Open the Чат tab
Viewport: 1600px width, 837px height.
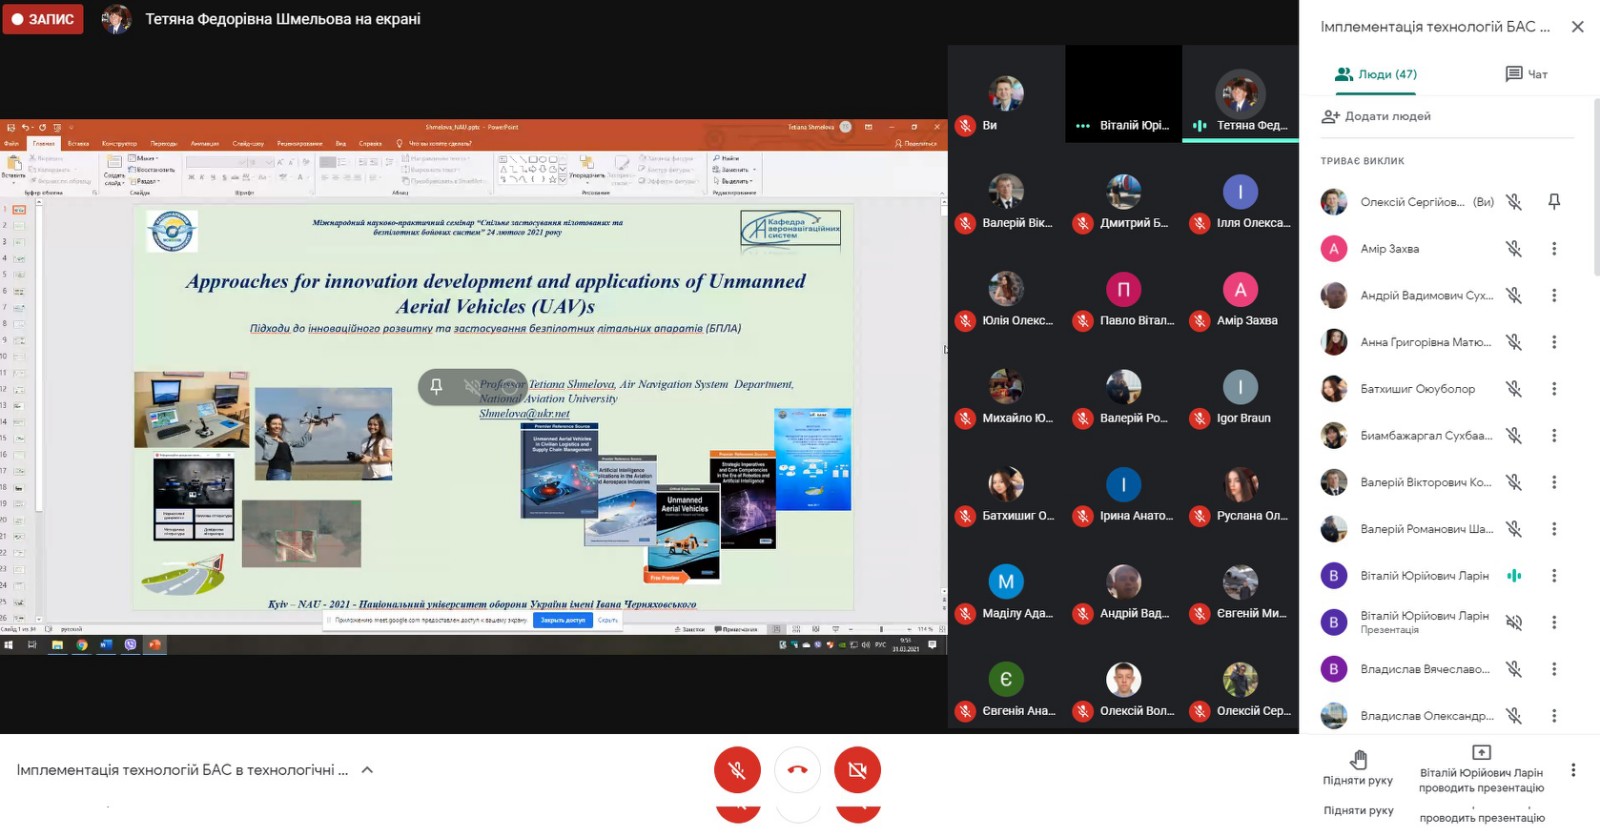[1526, 74]
